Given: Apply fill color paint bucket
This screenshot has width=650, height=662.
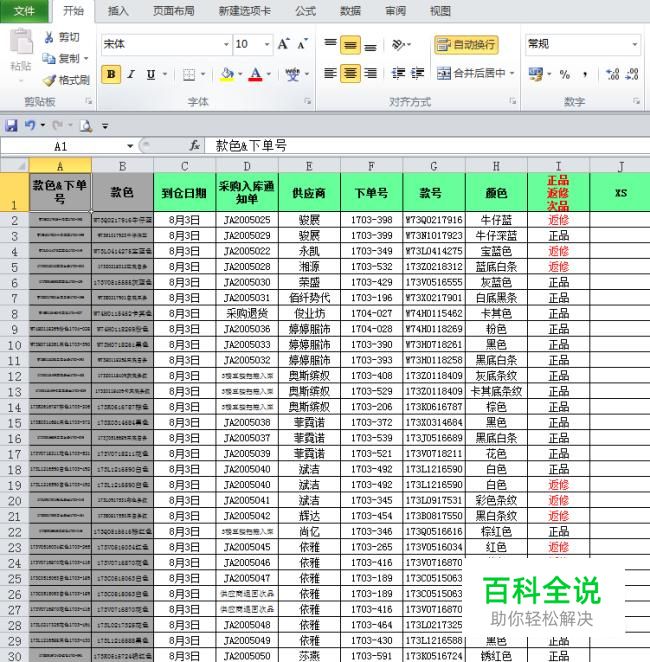Looking at the screenshot, I should [x=227, y=75].
